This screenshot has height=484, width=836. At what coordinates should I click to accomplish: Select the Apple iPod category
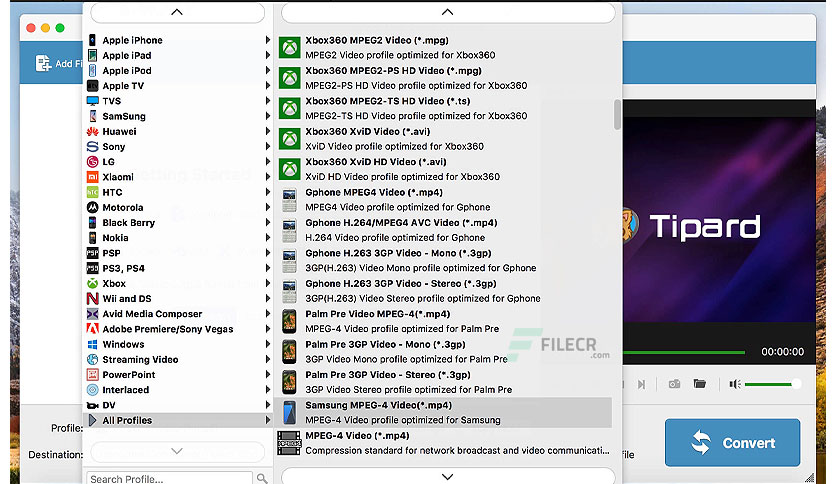(179, 70)
